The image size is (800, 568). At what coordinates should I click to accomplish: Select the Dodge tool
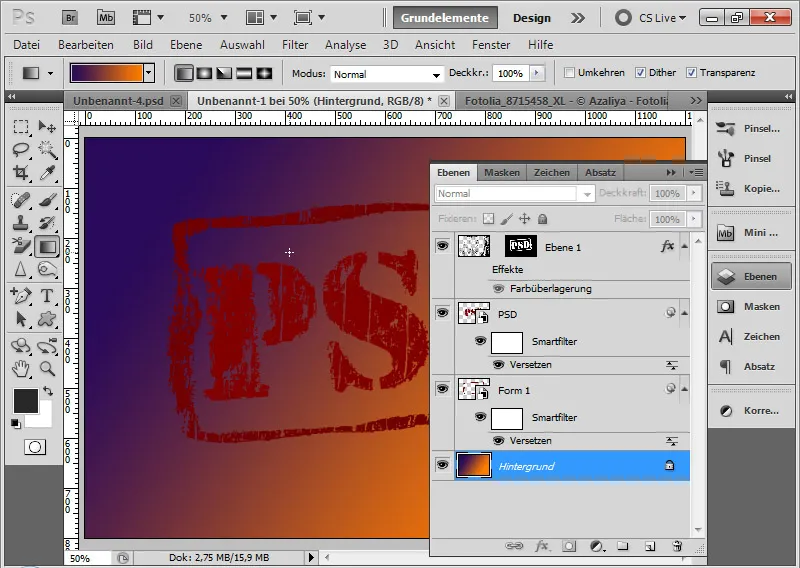click(x=47, y=269)
